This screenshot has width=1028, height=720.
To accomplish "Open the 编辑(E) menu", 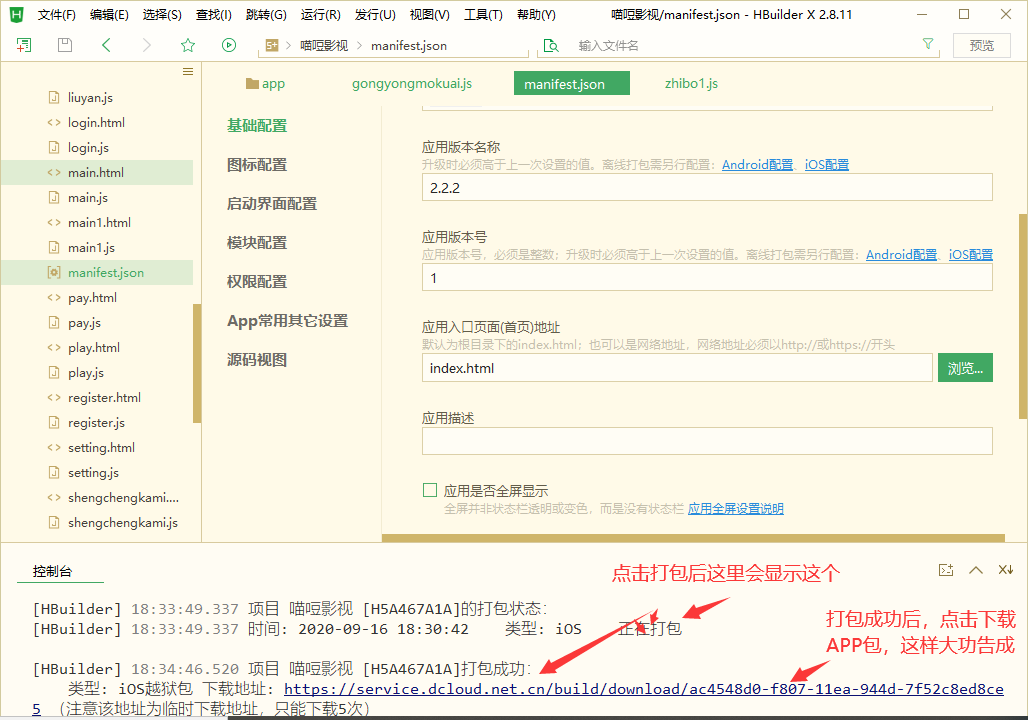I will click(x=109, y=14).
